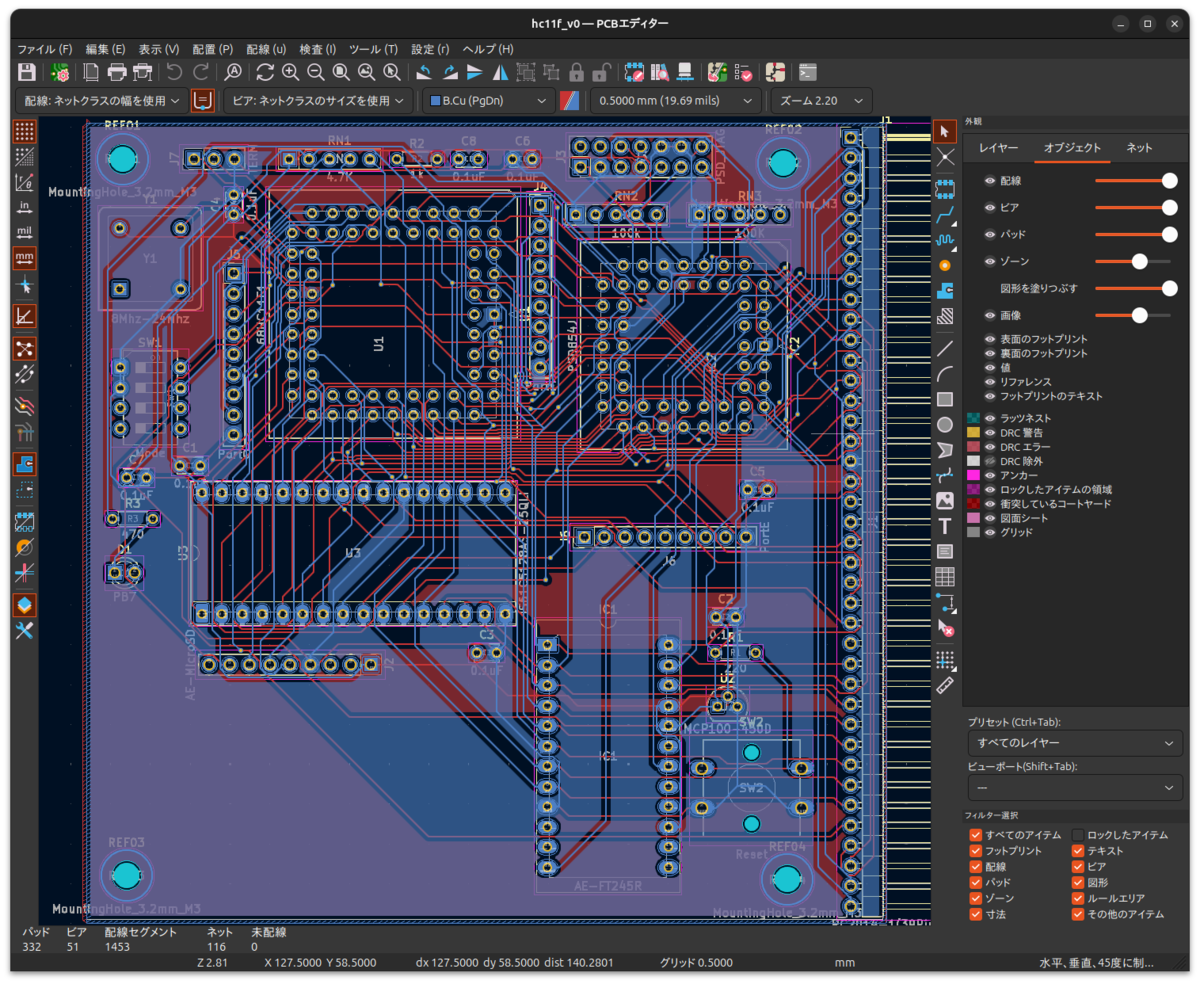
Task: Open the scripting console icon
Action: 808,72
